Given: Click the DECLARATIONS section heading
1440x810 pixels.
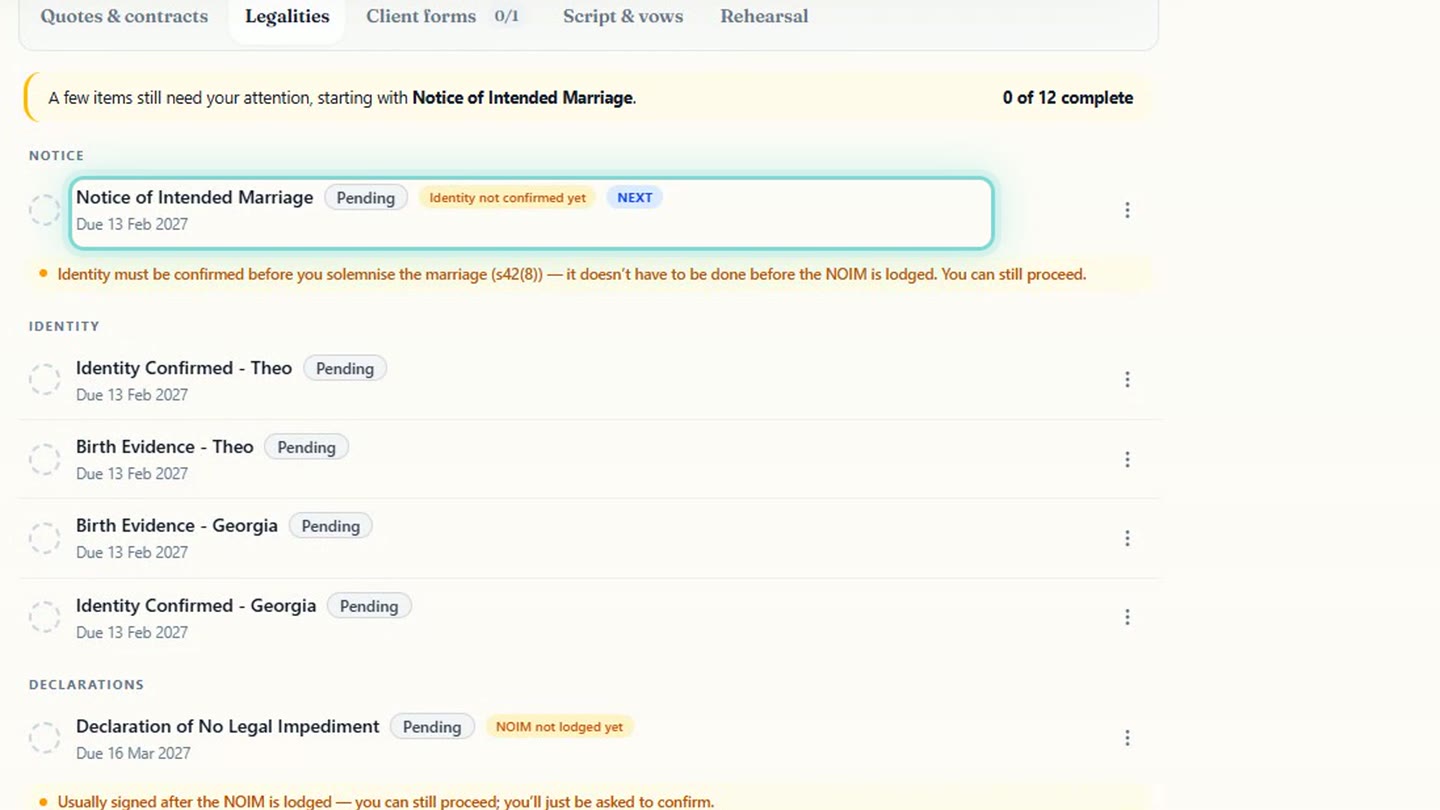Looking at the screenshot, I should tap(86, 685).
